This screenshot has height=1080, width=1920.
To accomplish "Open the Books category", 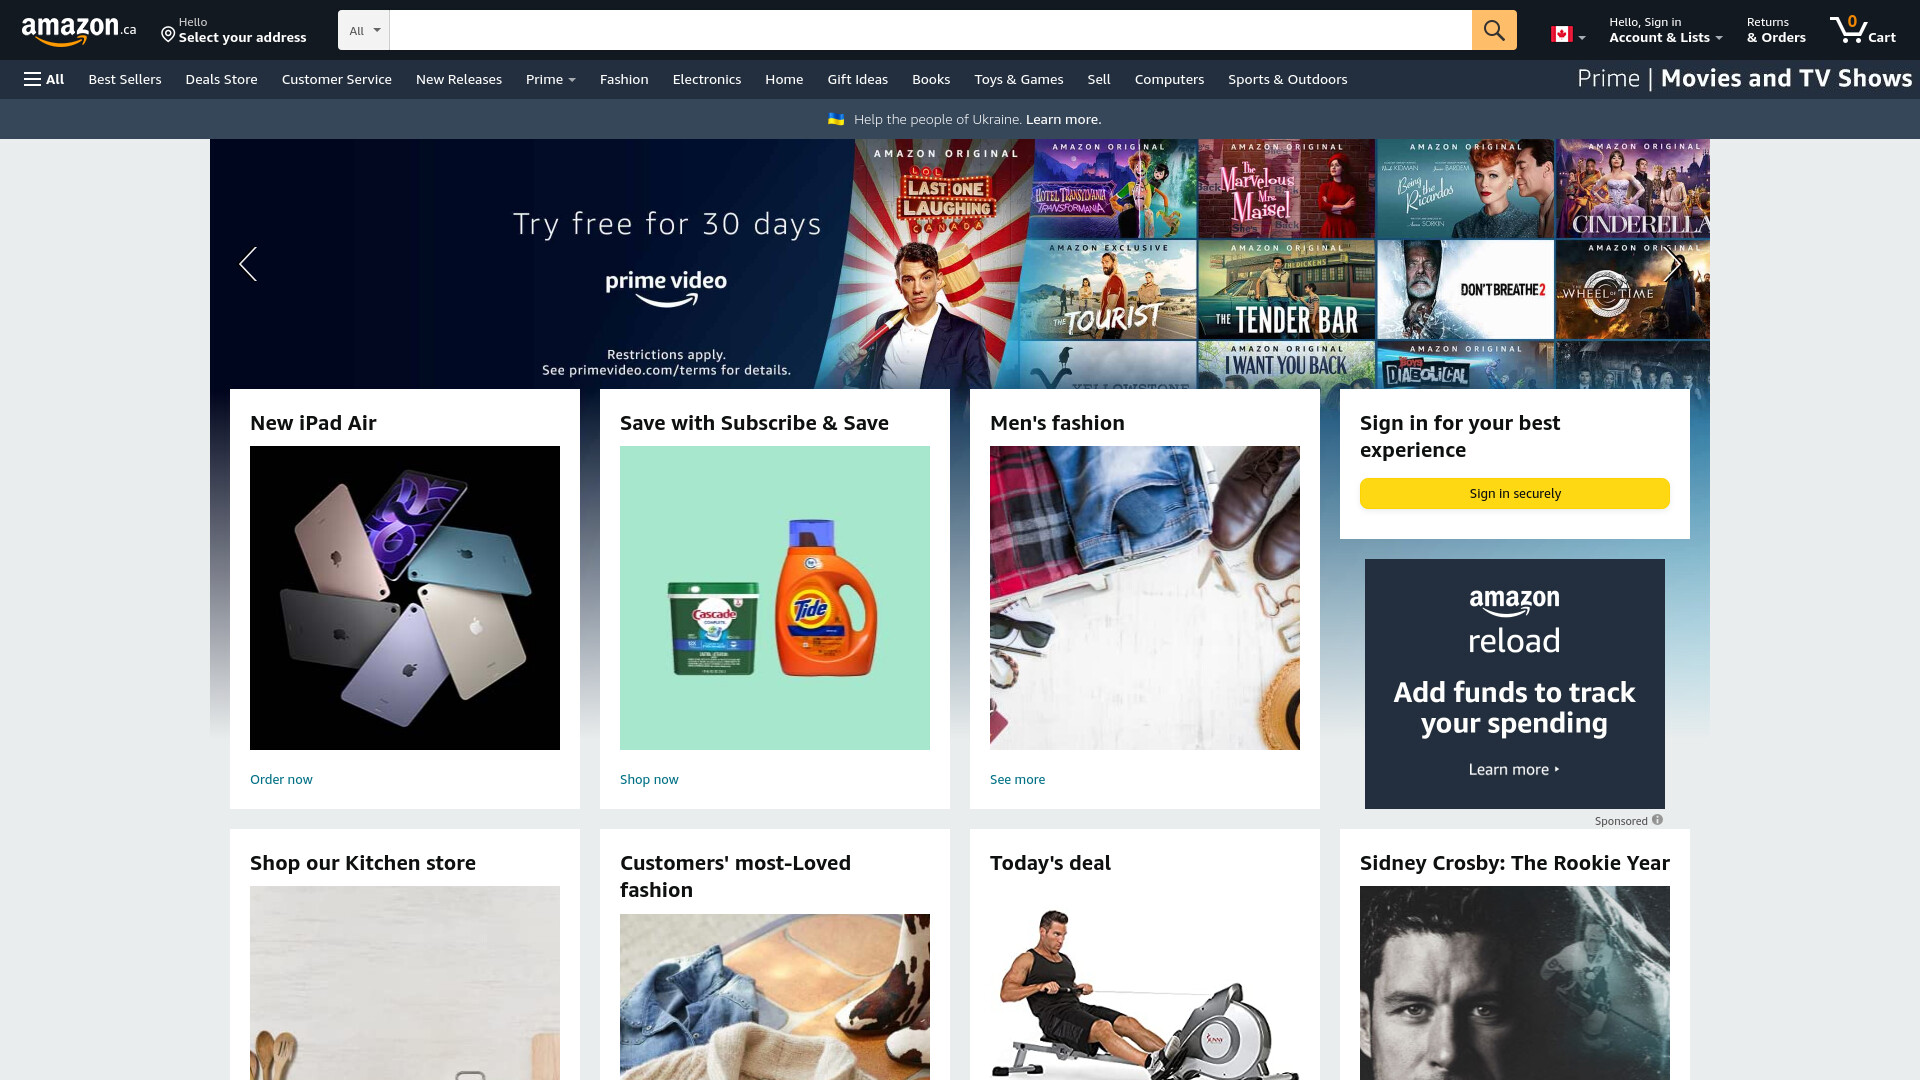I will [x=931, y=79].
